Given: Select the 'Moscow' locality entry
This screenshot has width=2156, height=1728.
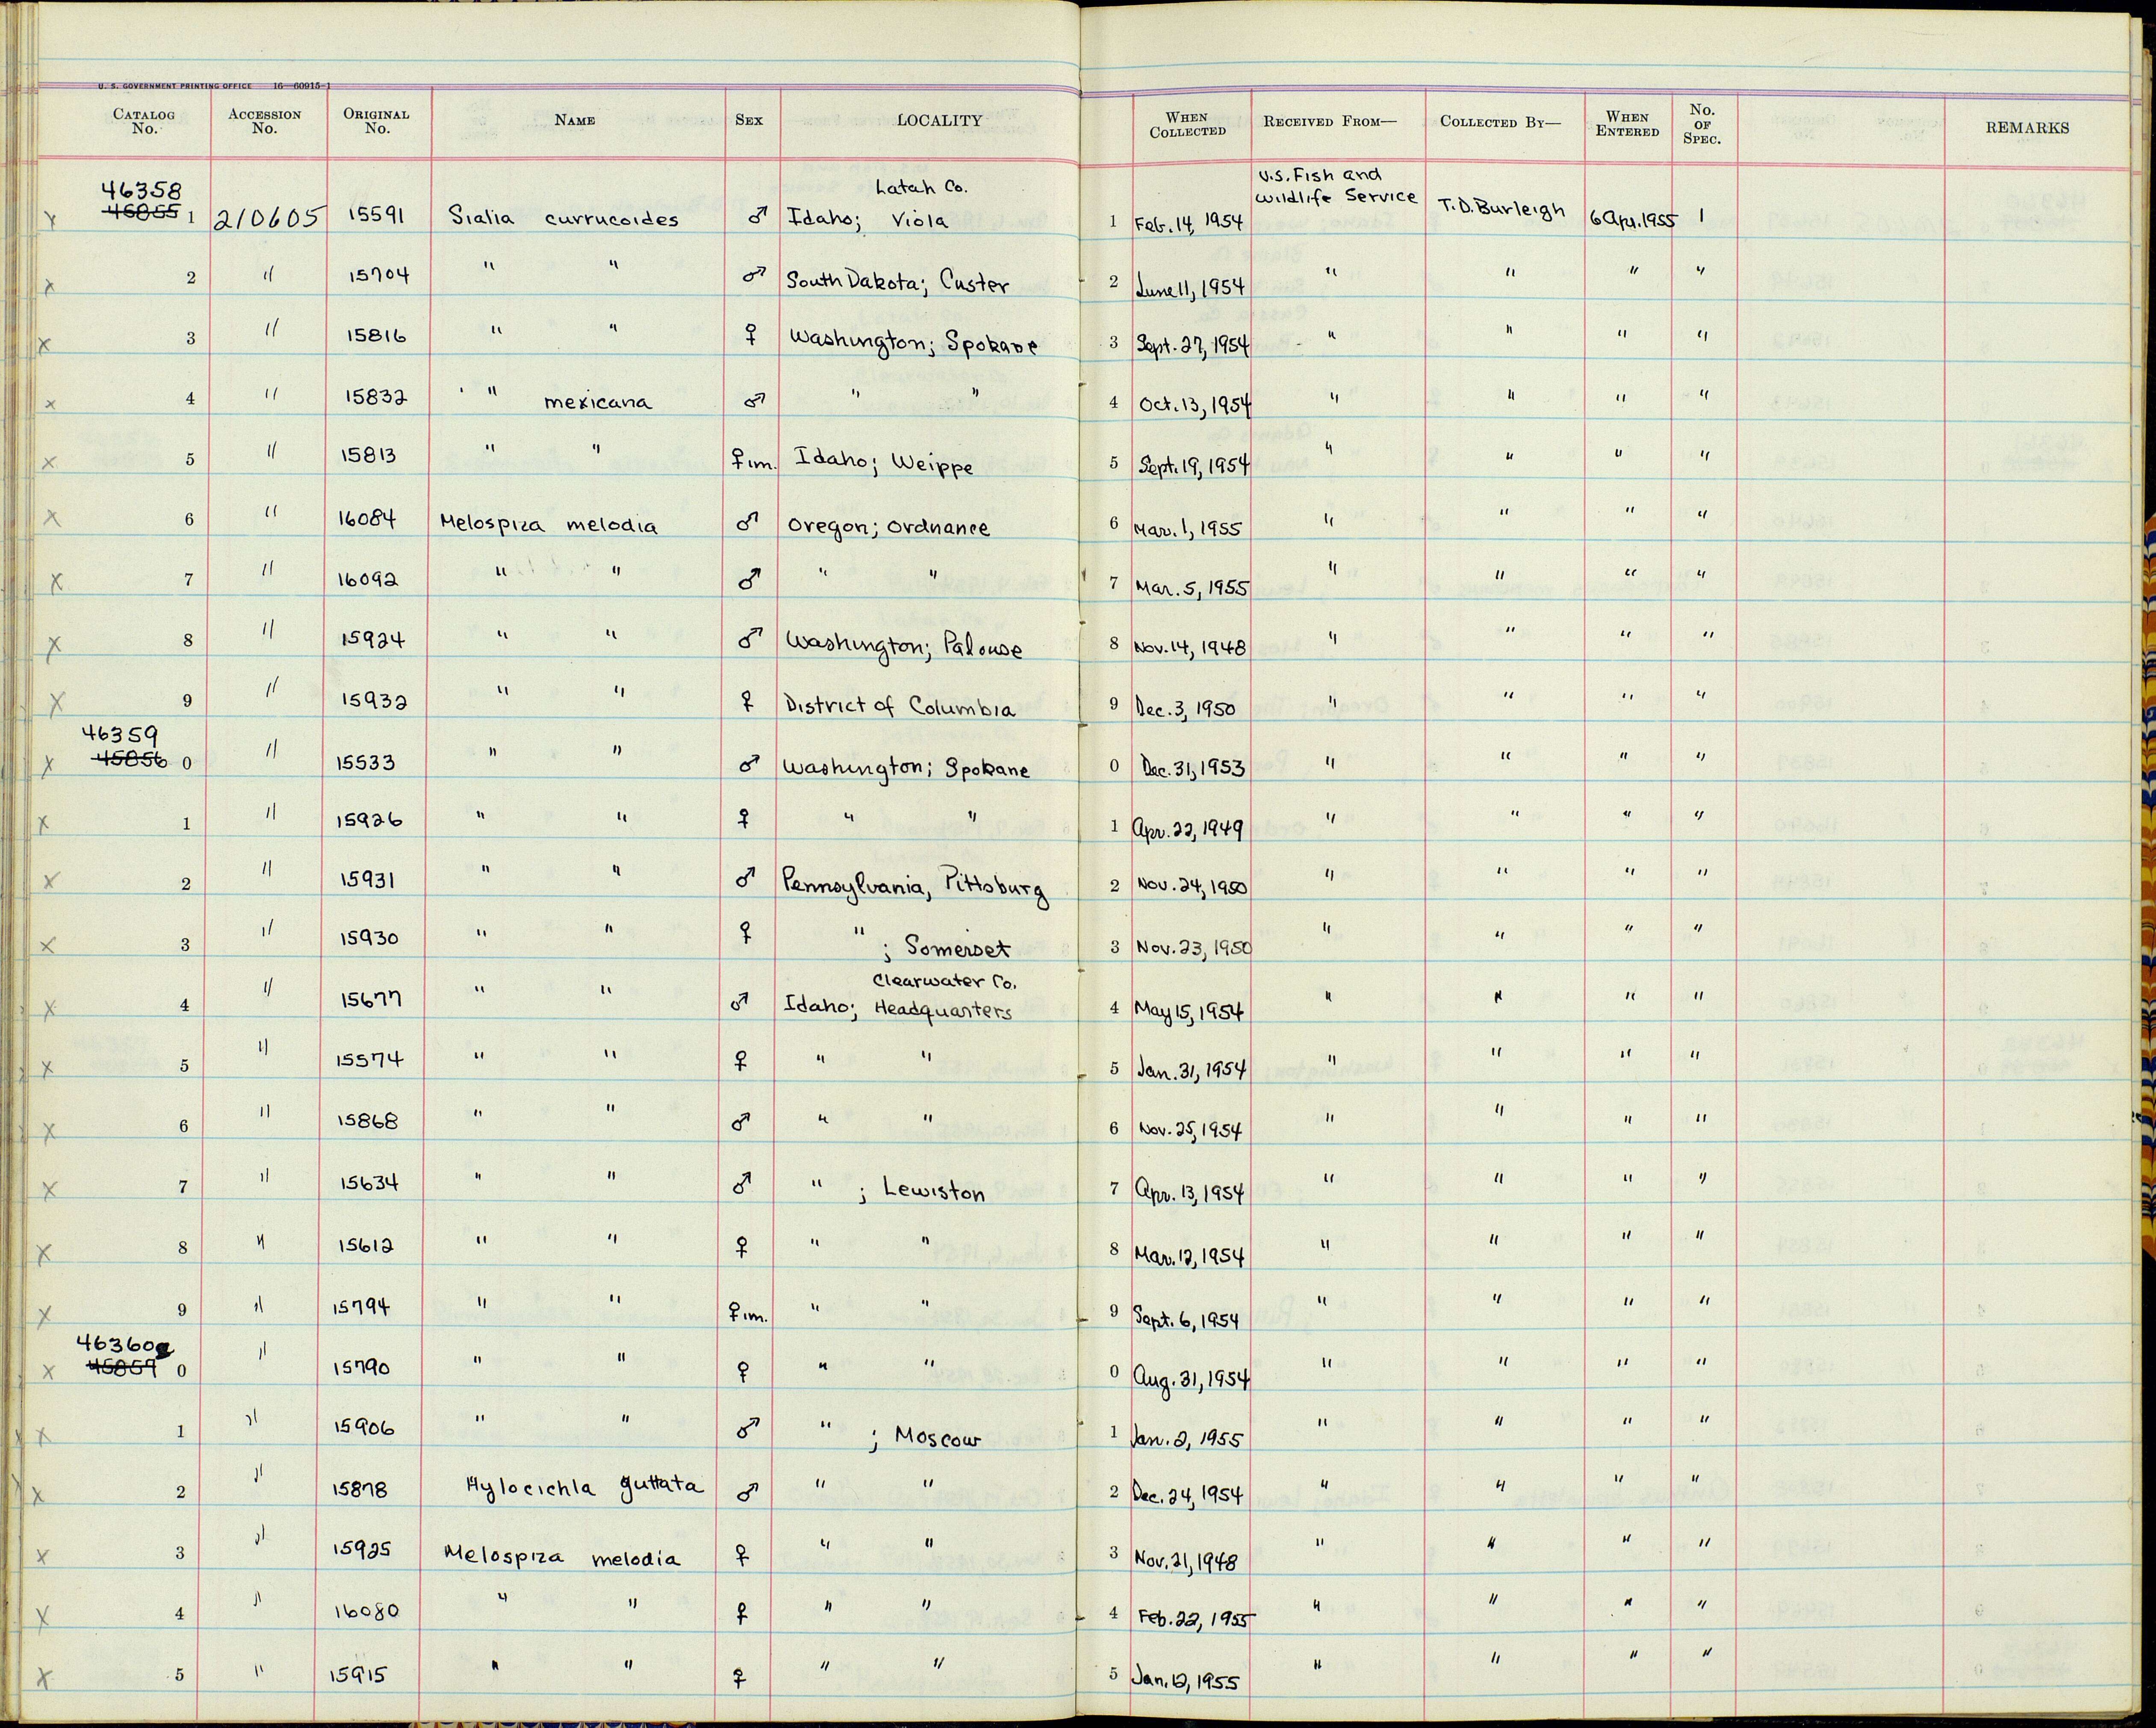Looking at the screenshot, I should click(937, 1438).
